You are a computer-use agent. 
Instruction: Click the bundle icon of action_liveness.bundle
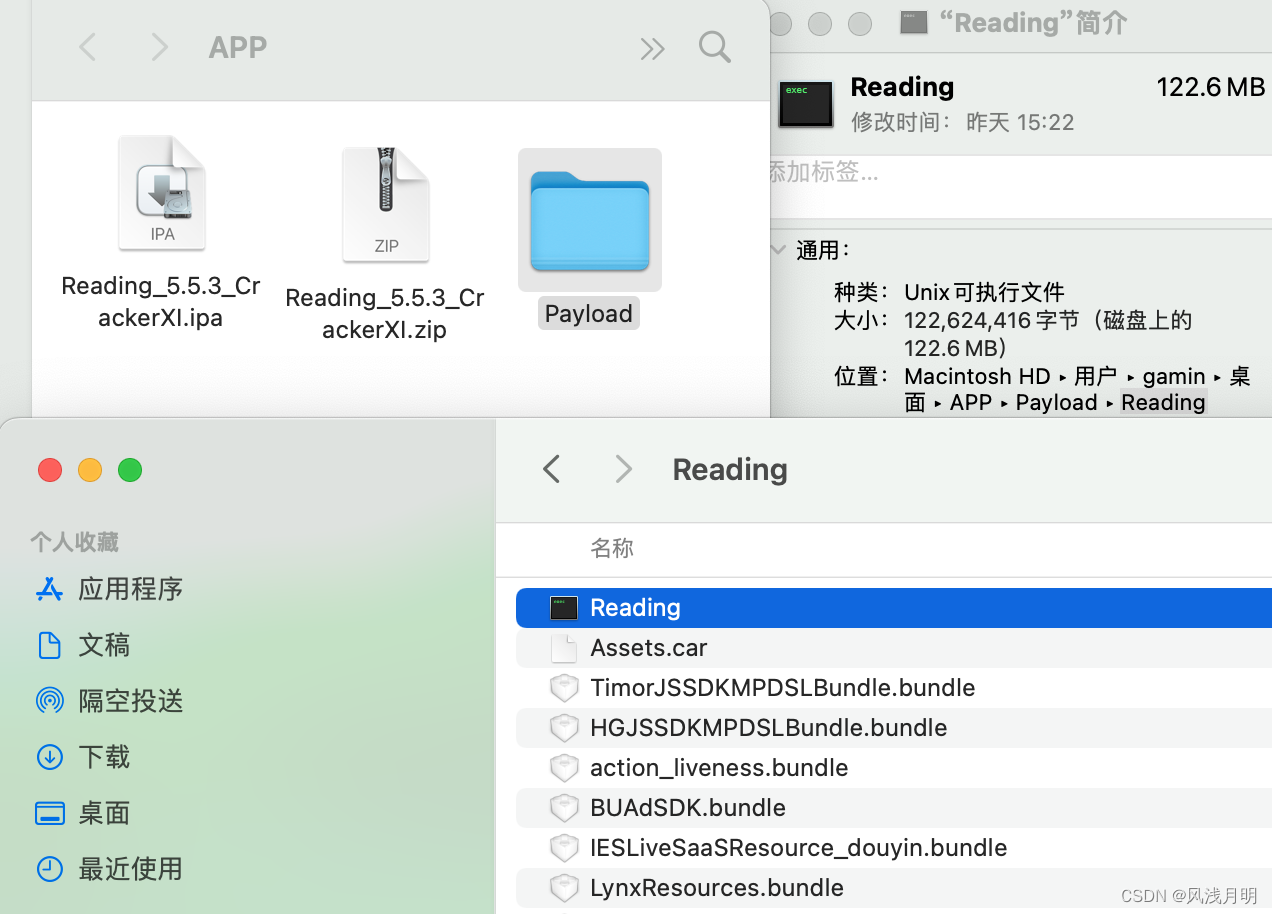(564, 768)
